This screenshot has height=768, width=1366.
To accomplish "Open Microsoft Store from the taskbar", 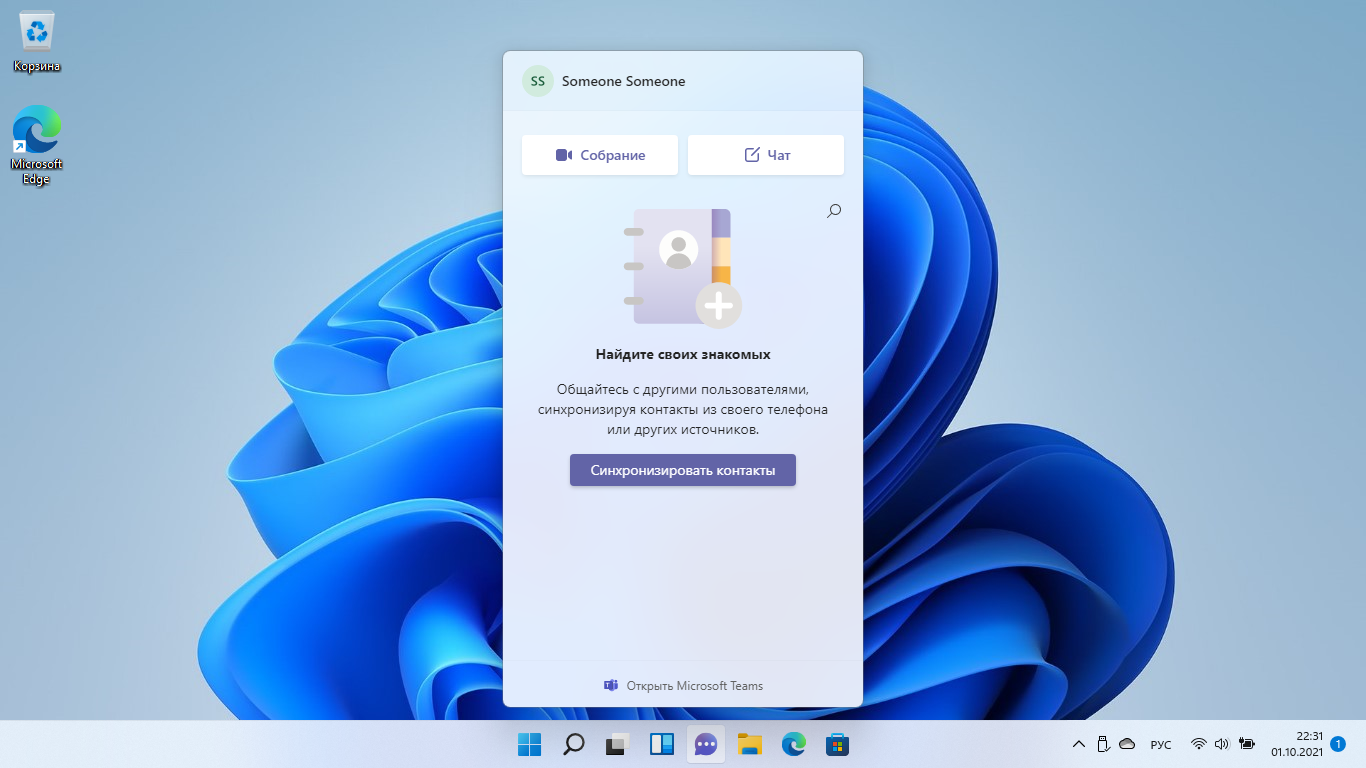I will pyautogui.click(x=838, y=744).
